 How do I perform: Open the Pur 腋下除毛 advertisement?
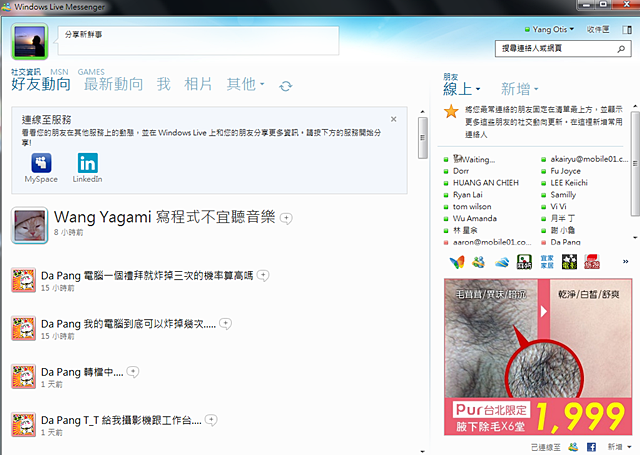pos(538,357)
